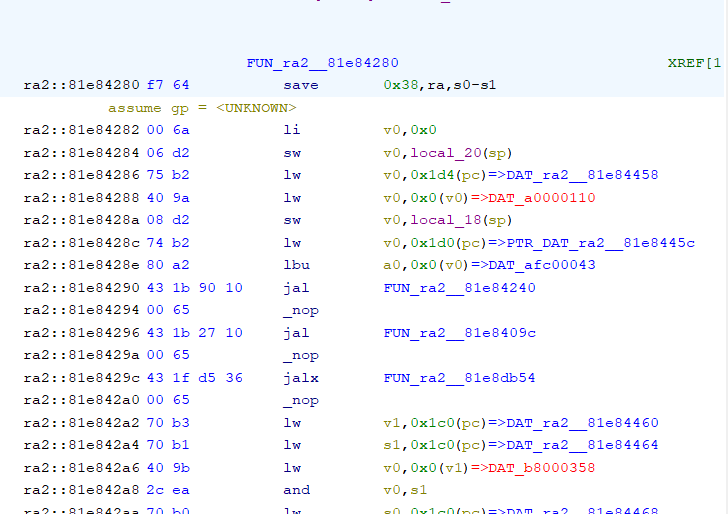Screen dimensions: 728x514
Task: Select address ra2::81e842a2
Action: (81, 423)
